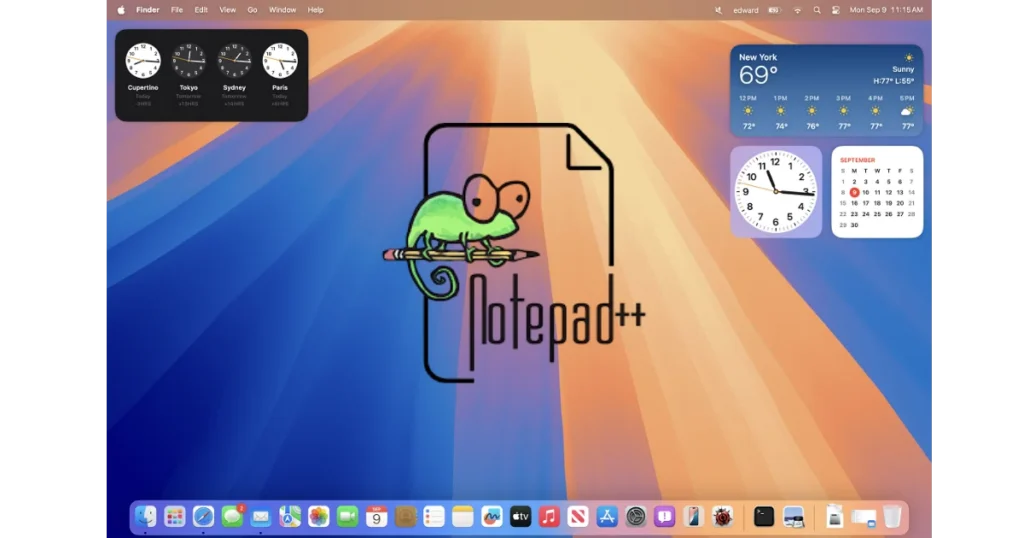Click the 12 PM sunny forecast icon
Screen dimensions: 1024x538
(748, 112)
